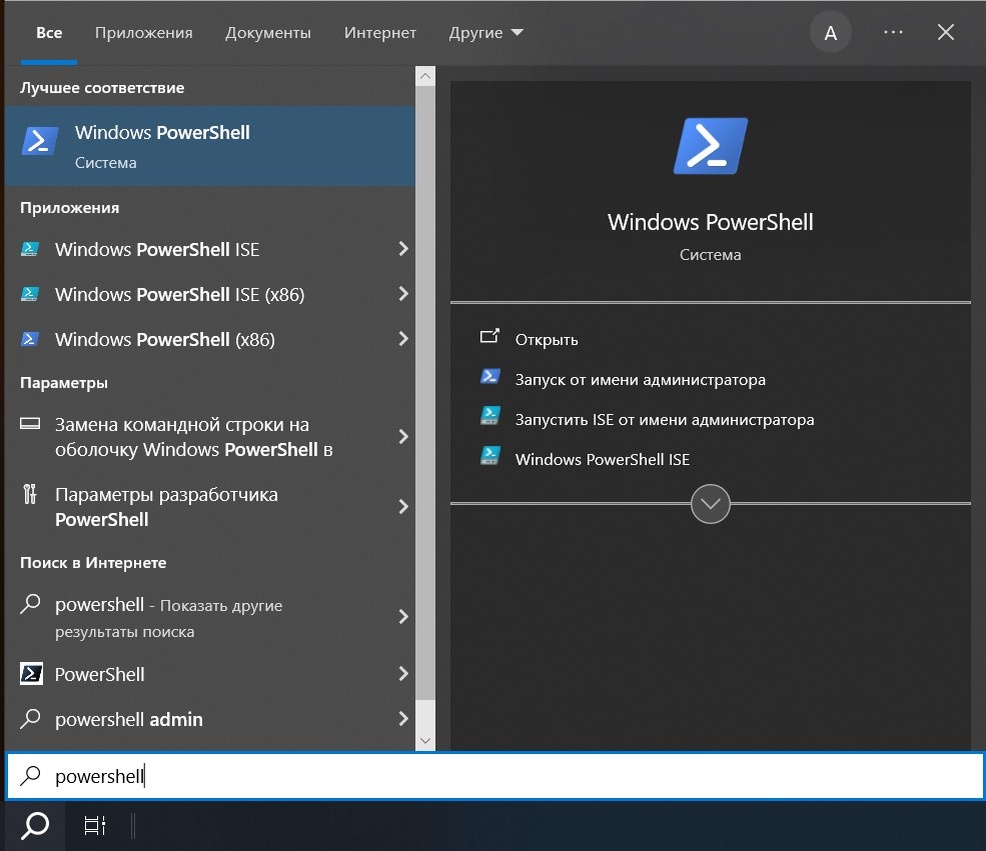The height and width of the screenshot is (851, 986).
Task: Click the results list scroll-up arrow
Action: click(x=425, y=77)
